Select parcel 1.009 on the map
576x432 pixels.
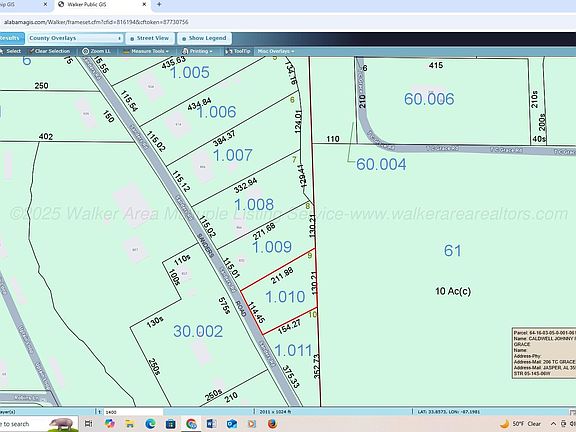272,247
